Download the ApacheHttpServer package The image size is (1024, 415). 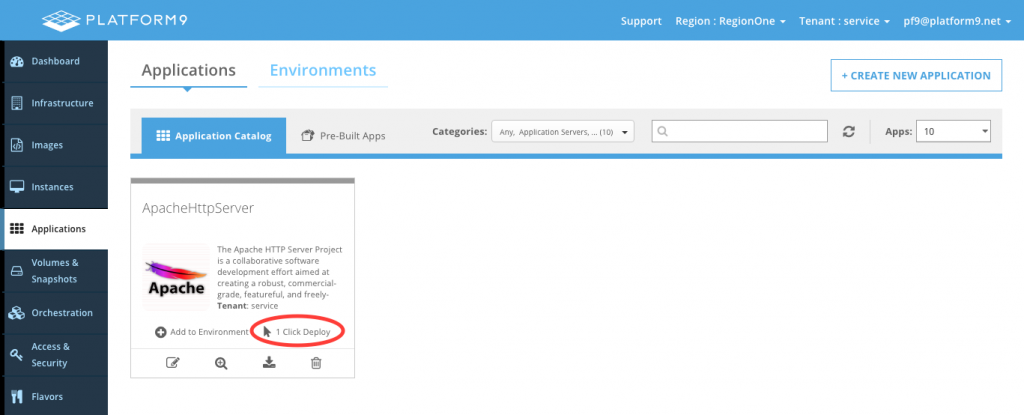(x=269, y=363)
